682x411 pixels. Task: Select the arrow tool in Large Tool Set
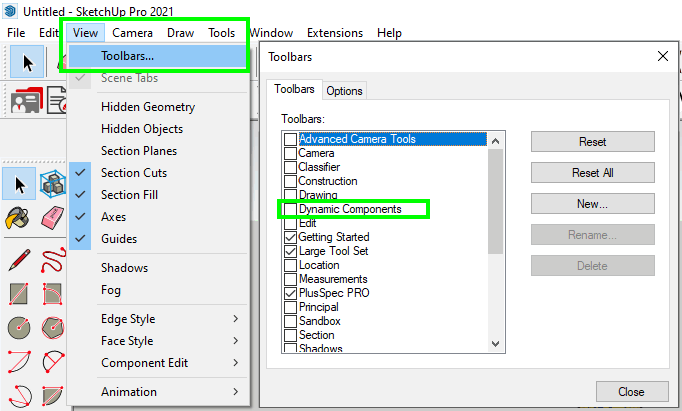tap(19, 184)
